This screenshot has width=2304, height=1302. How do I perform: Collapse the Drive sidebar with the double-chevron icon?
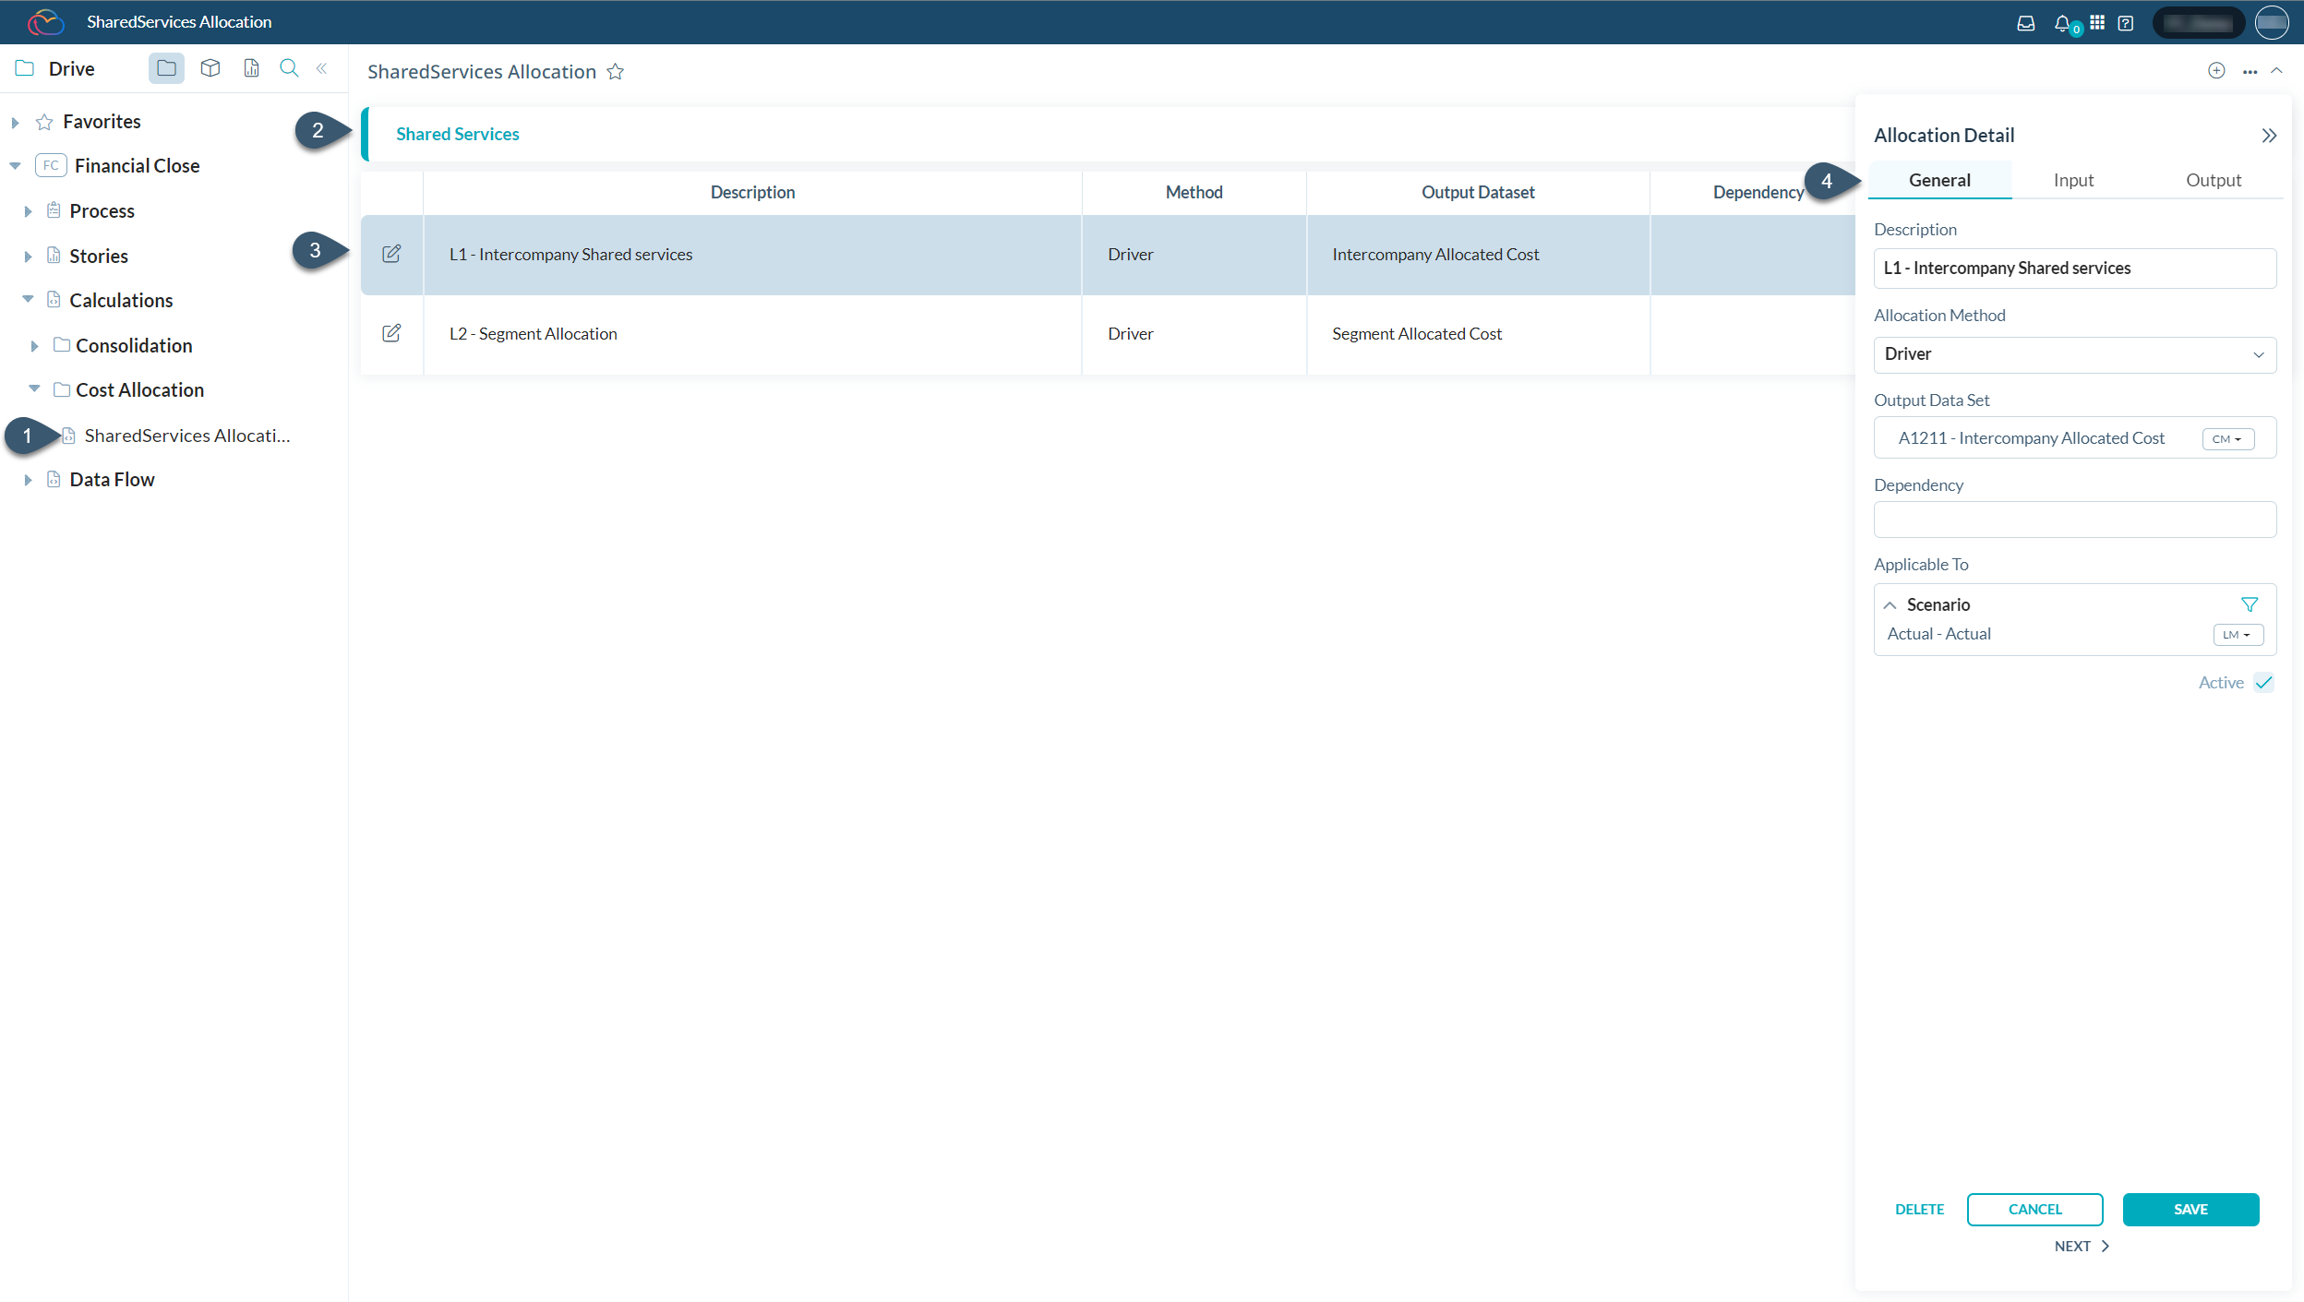[322, 68]
